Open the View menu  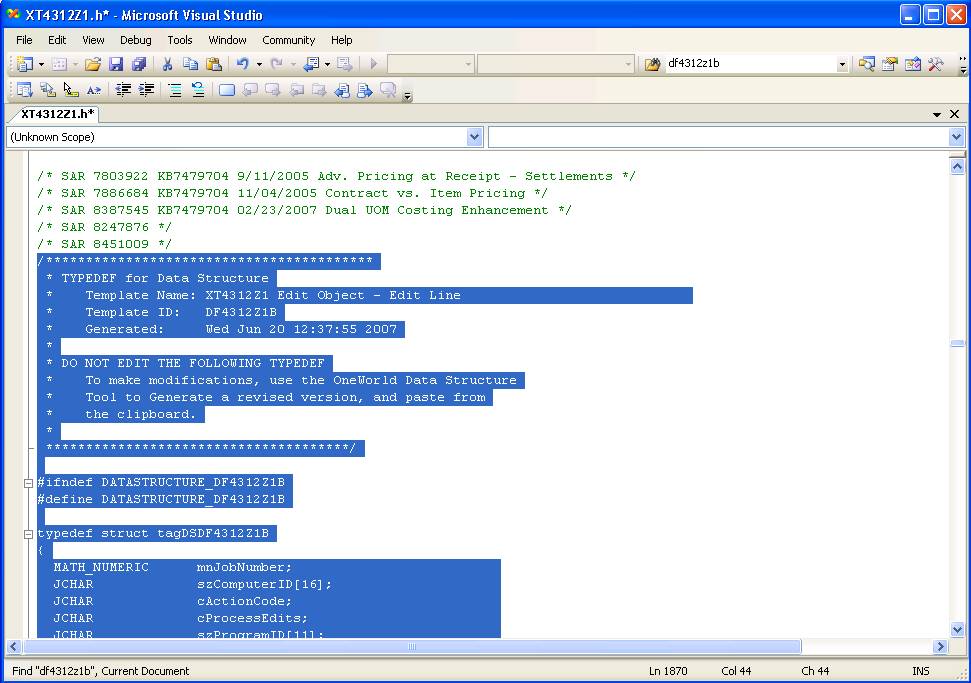(x=93, y=40)
